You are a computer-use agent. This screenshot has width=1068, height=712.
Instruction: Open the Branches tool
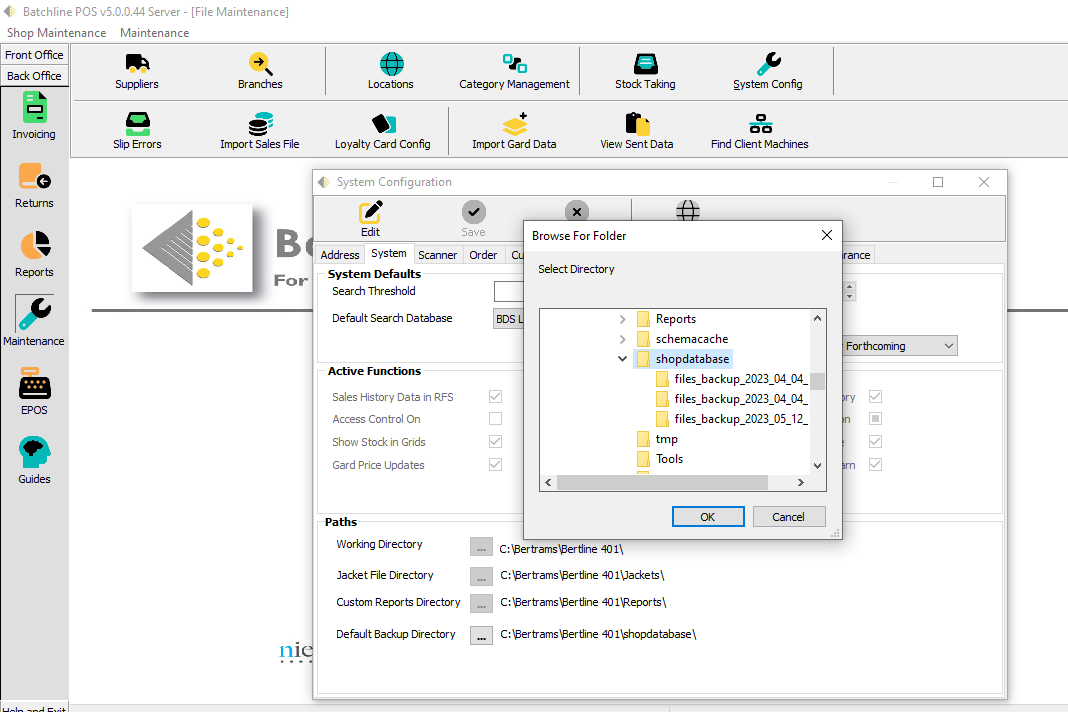click(x=260, y=72)
